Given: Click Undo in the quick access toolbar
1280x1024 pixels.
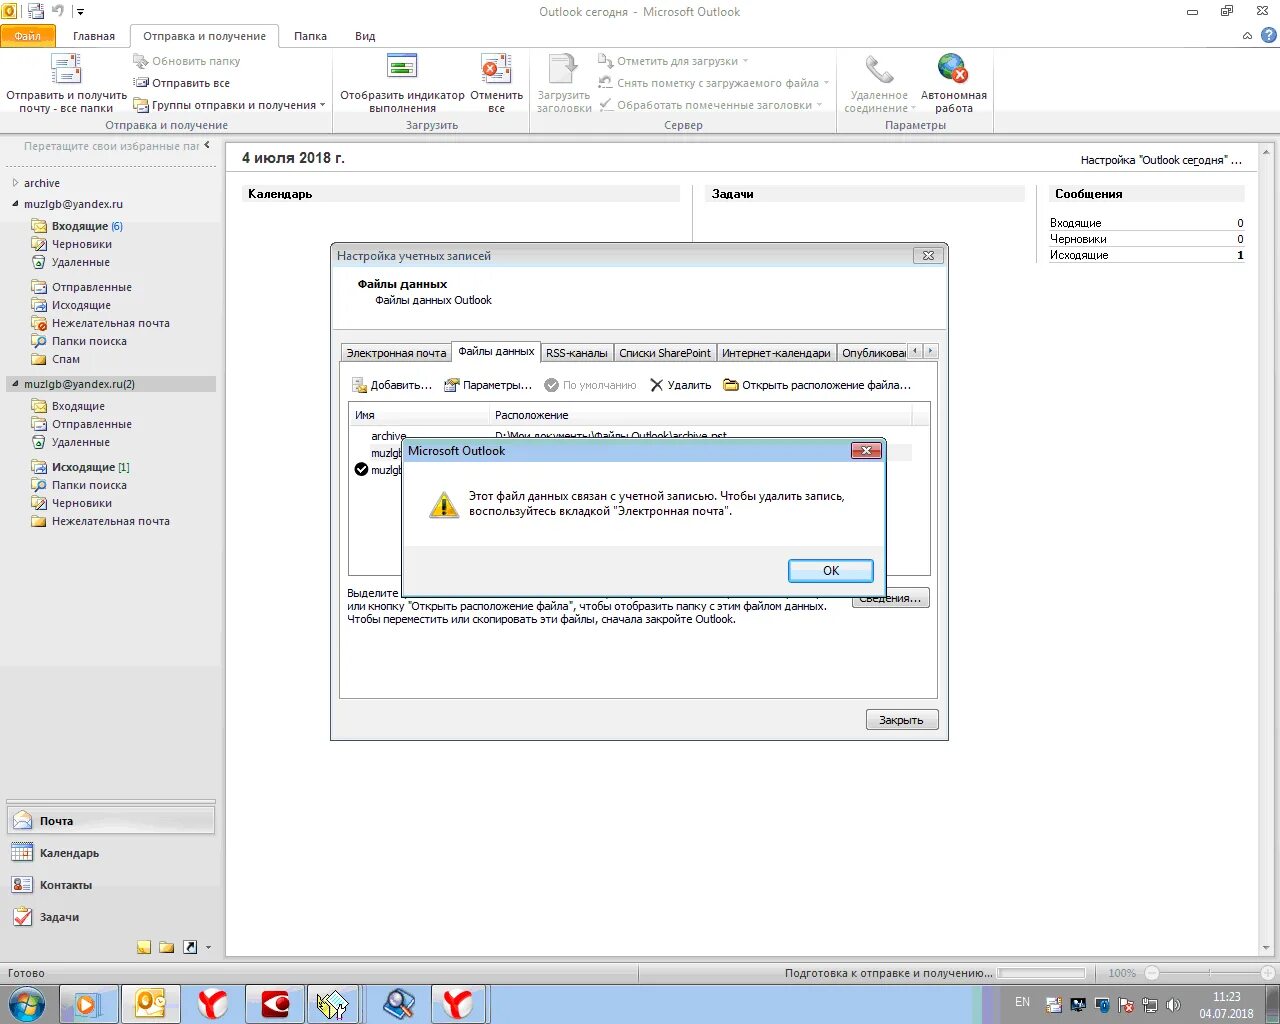Looking at the screenshot, I should coord(58,11).
